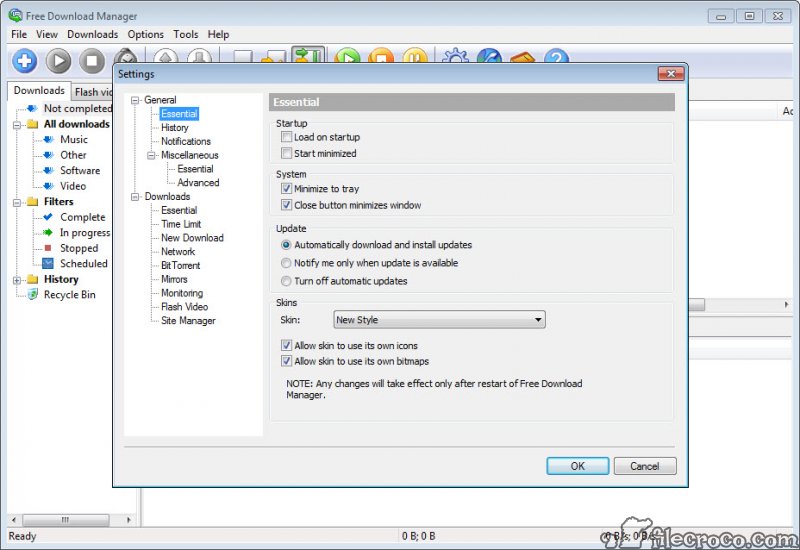Open the Options menu
Screen dimensions: 800x550
[145, 34]
